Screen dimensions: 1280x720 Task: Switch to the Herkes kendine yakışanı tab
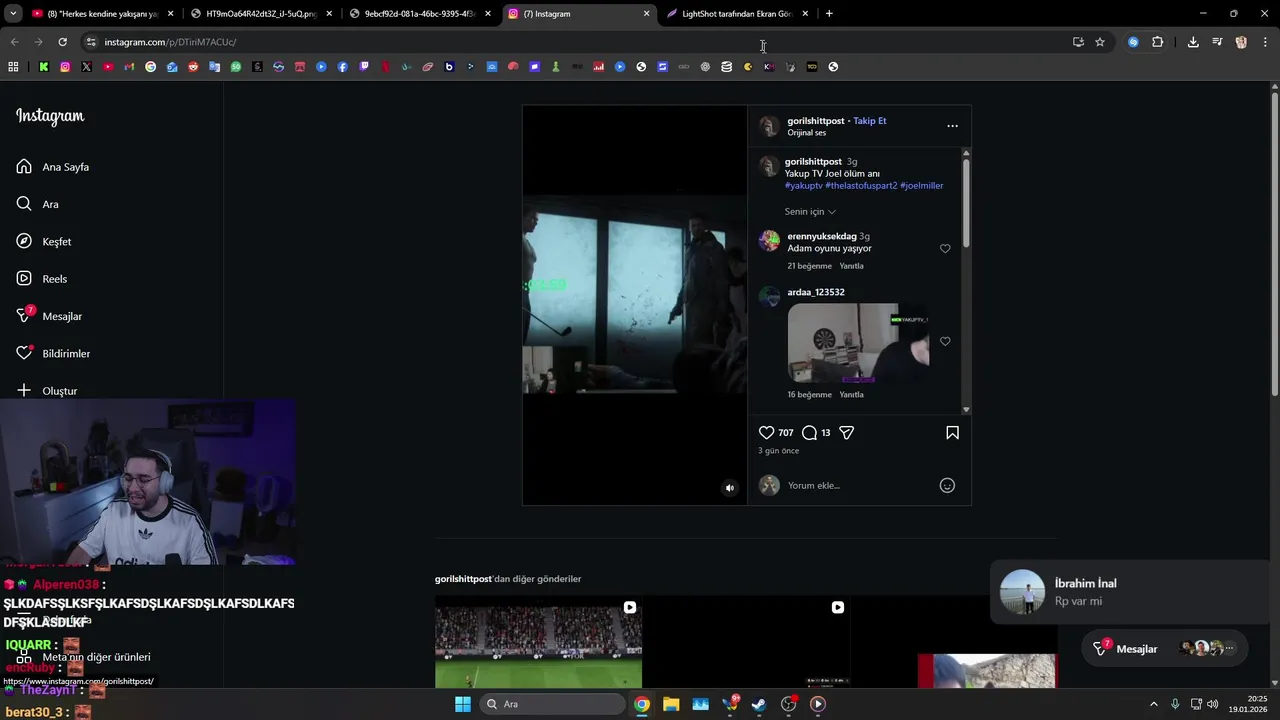pos(103,14)
